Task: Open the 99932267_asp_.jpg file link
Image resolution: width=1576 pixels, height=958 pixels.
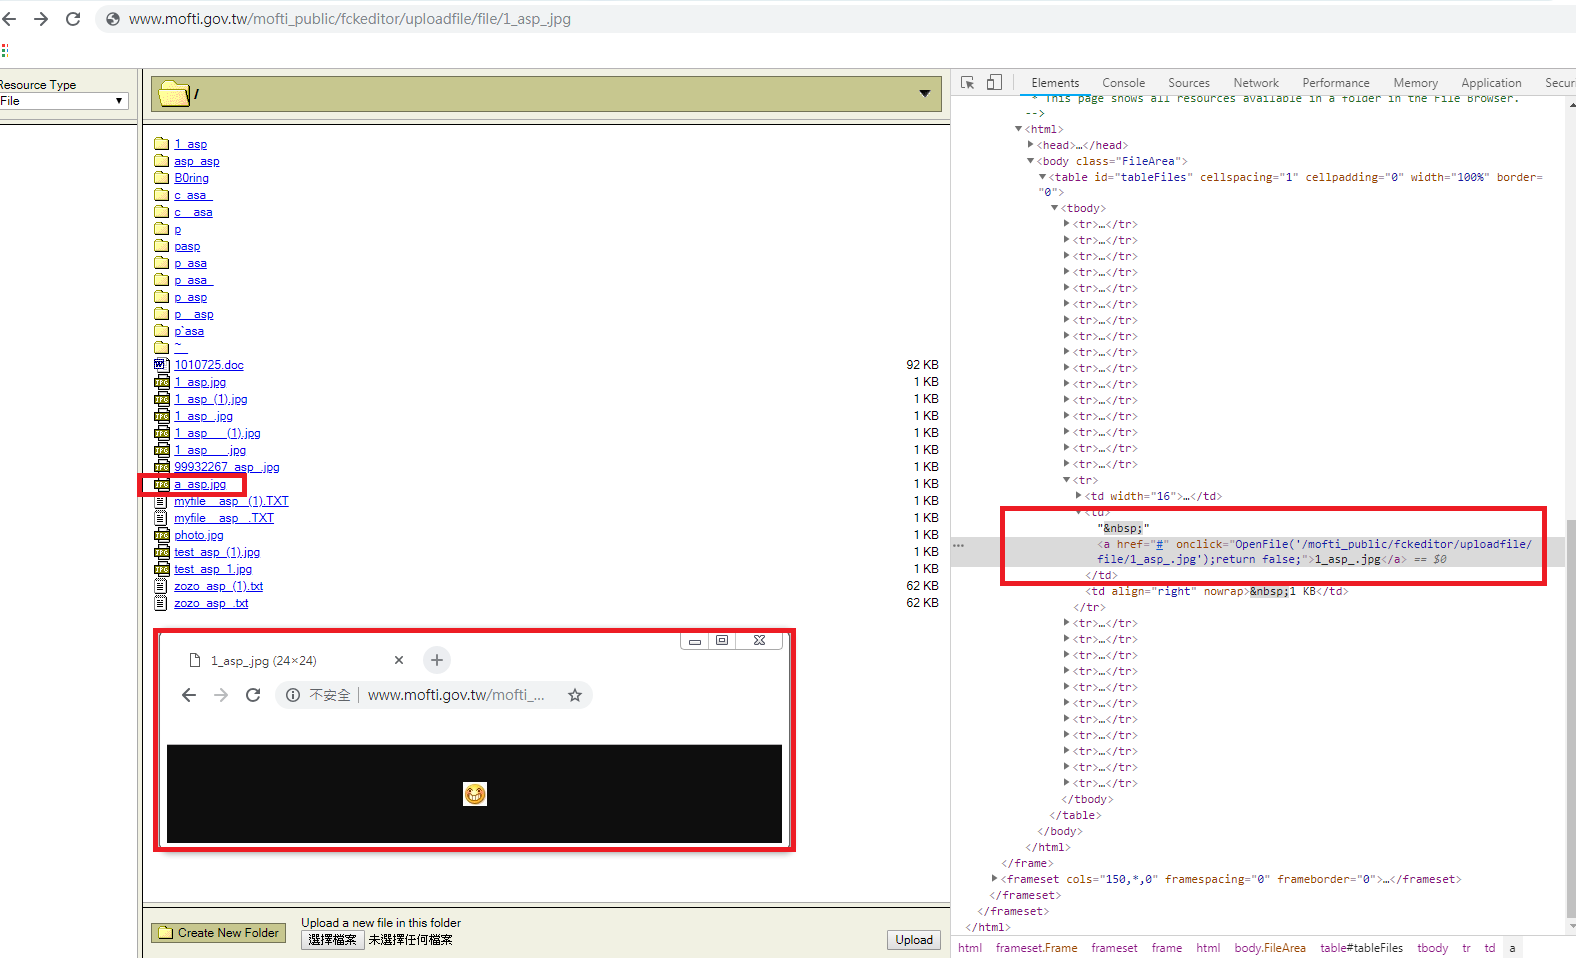Action: coord(226,467)
